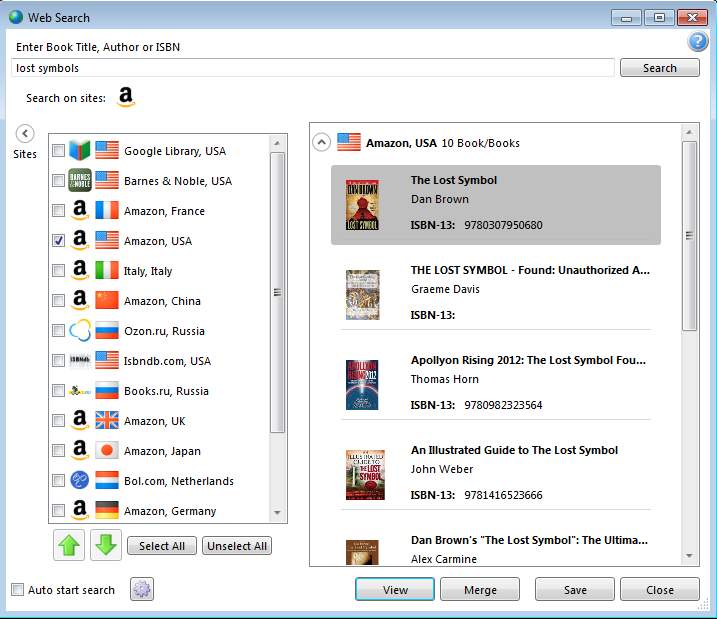Click the blue help question mark icon
Viewport: 717px width, 619px height.
coord(698,42)
